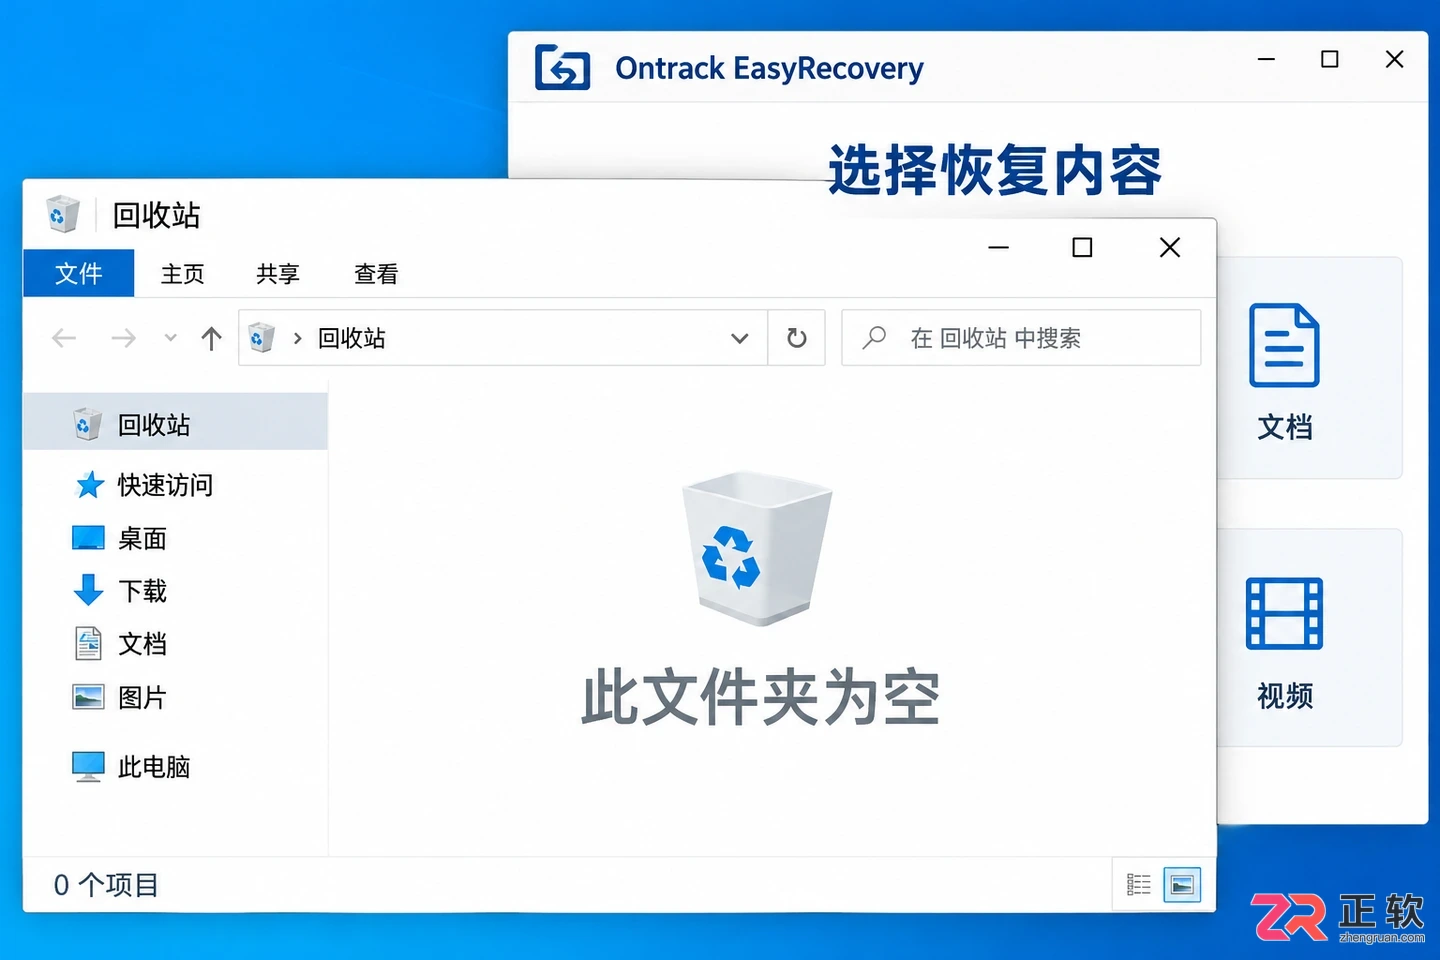The height and width of the screenshot is (960, 1440).
Task: Click the 此文件夹为空 message text
Action: point(761,697)
